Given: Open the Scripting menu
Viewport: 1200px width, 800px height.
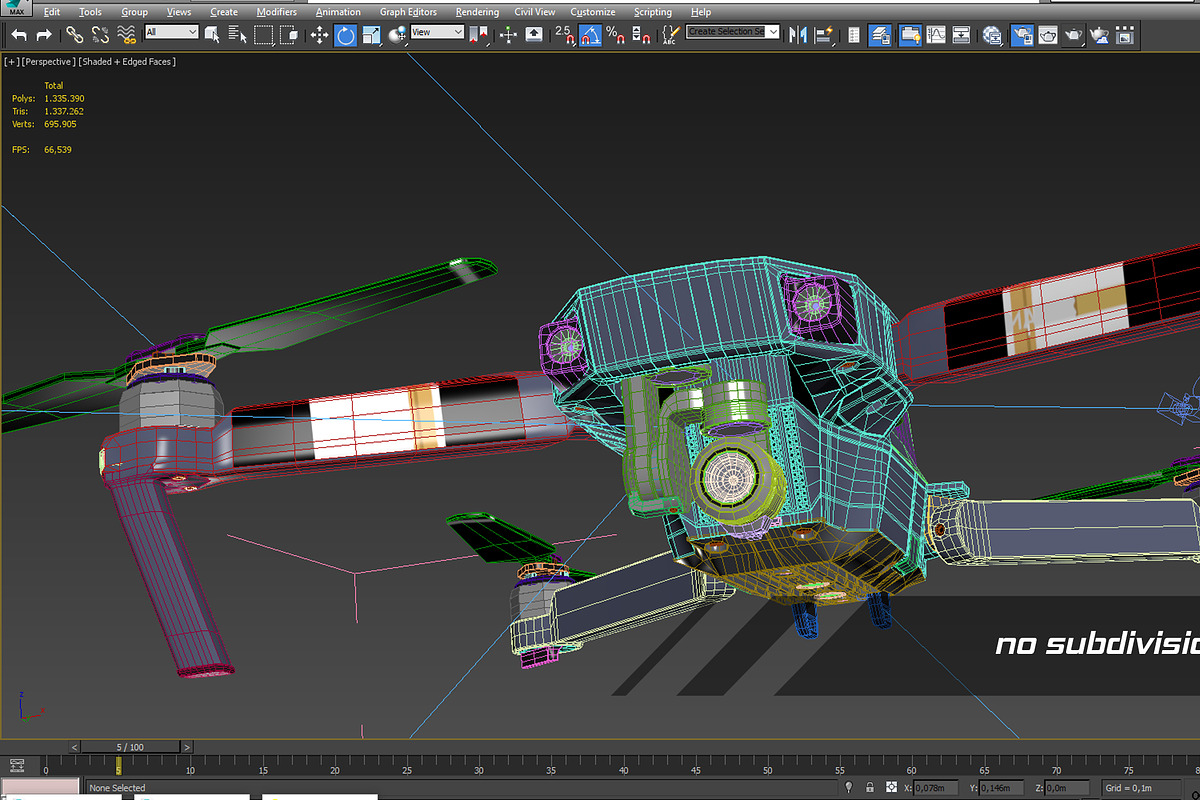Looking at the screenshot, I should [x=653, y=12].
